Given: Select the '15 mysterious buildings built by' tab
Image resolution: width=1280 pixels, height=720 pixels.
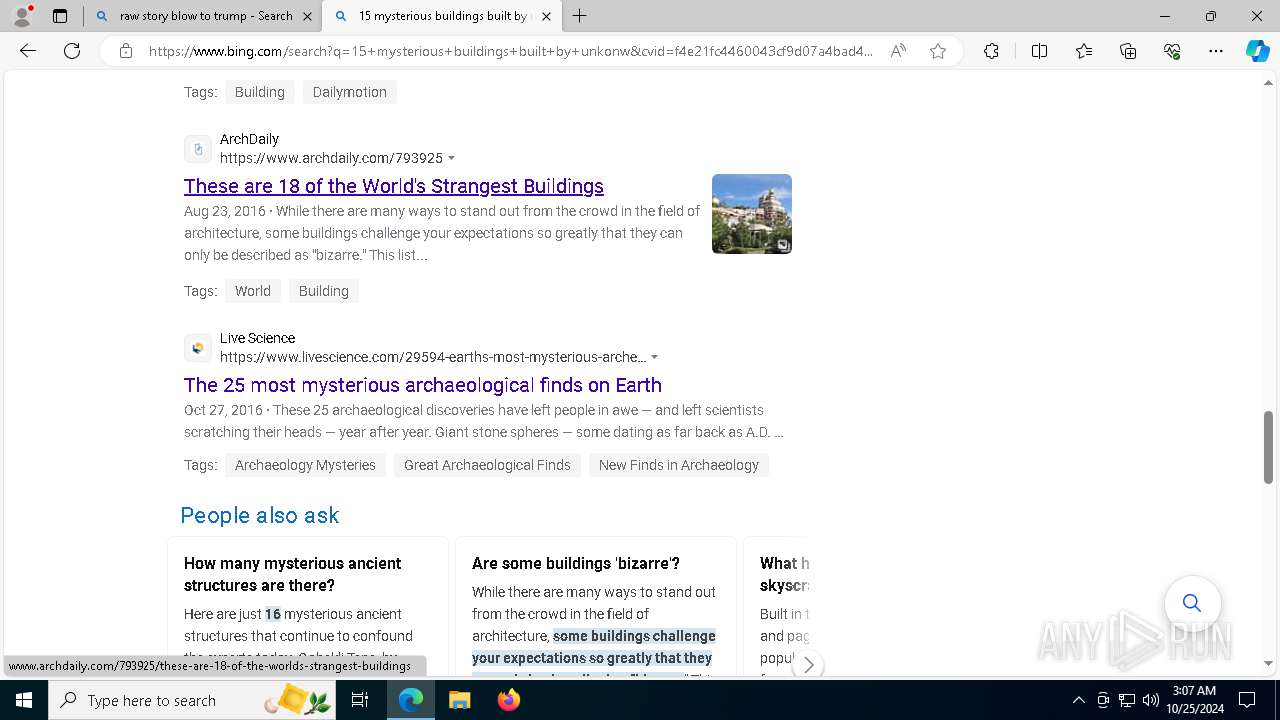Looking at the screenshot, I should [442, 16].
